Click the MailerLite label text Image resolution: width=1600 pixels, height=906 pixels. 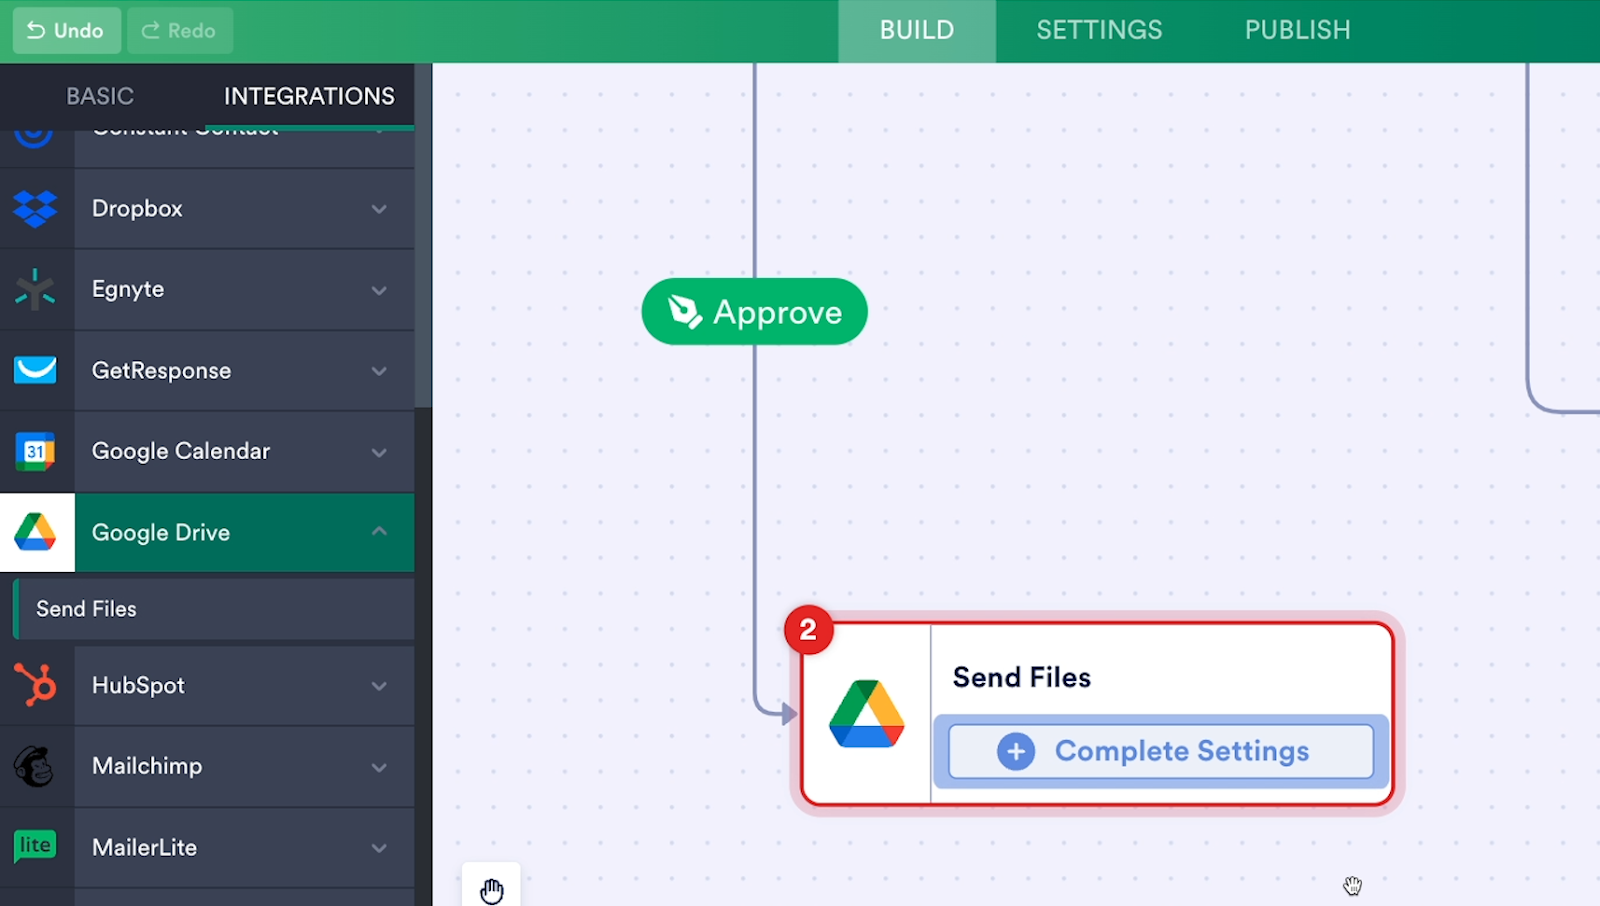(x=144, y=847)
